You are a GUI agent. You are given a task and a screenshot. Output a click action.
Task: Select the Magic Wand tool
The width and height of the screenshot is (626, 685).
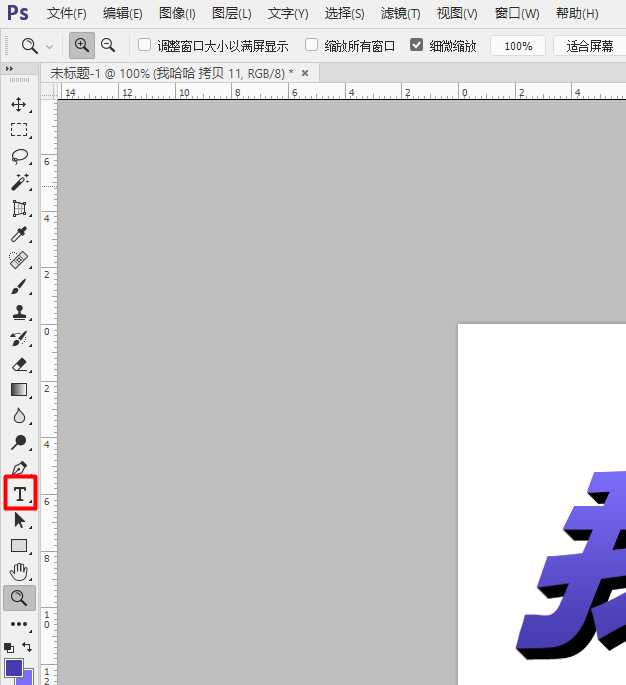point(19,182)
